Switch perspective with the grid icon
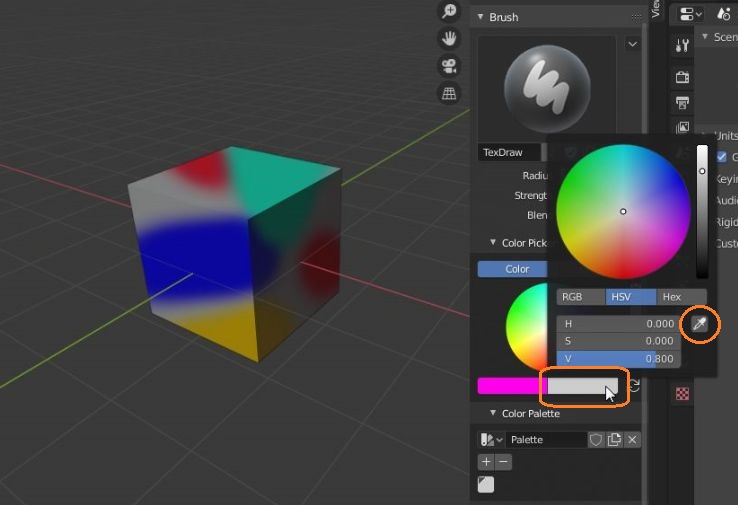The height and width of the screenshot is (505, 738). [x=449, y=93]
